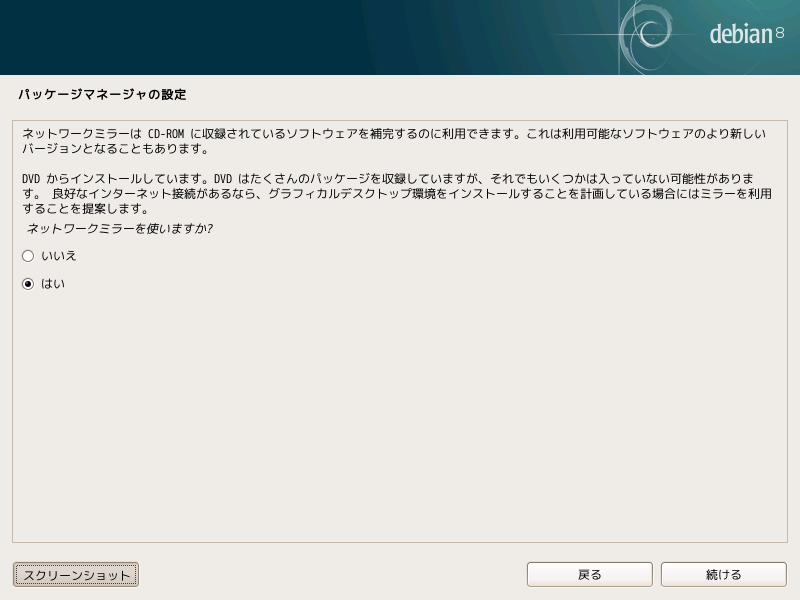
Task: Click the はい option label text
Action: pyautogui.click(x=53, y=284)
